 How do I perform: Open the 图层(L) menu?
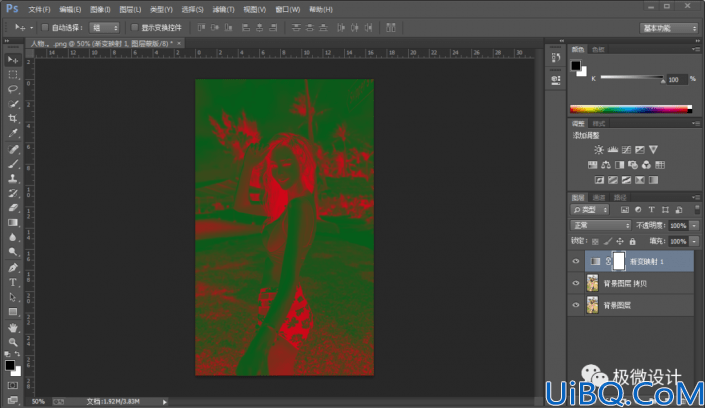click(x=130, y=9)
